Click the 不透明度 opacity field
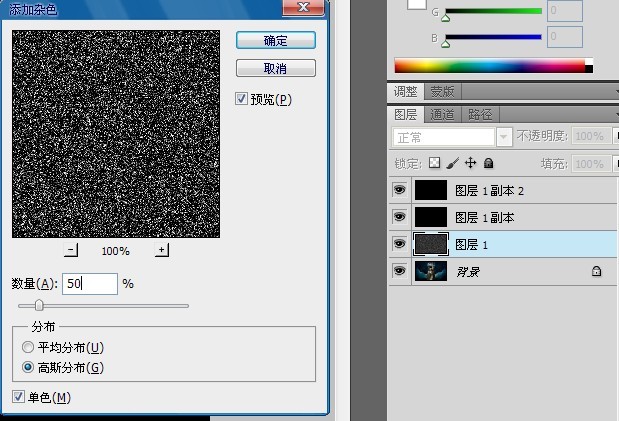Viewport: 619px width, 421px height. pos(591,136)
